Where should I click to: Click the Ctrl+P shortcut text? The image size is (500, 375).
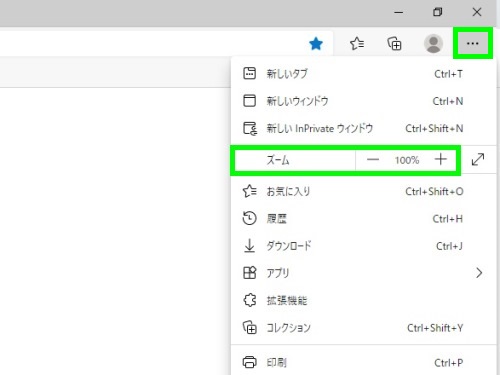448,363
